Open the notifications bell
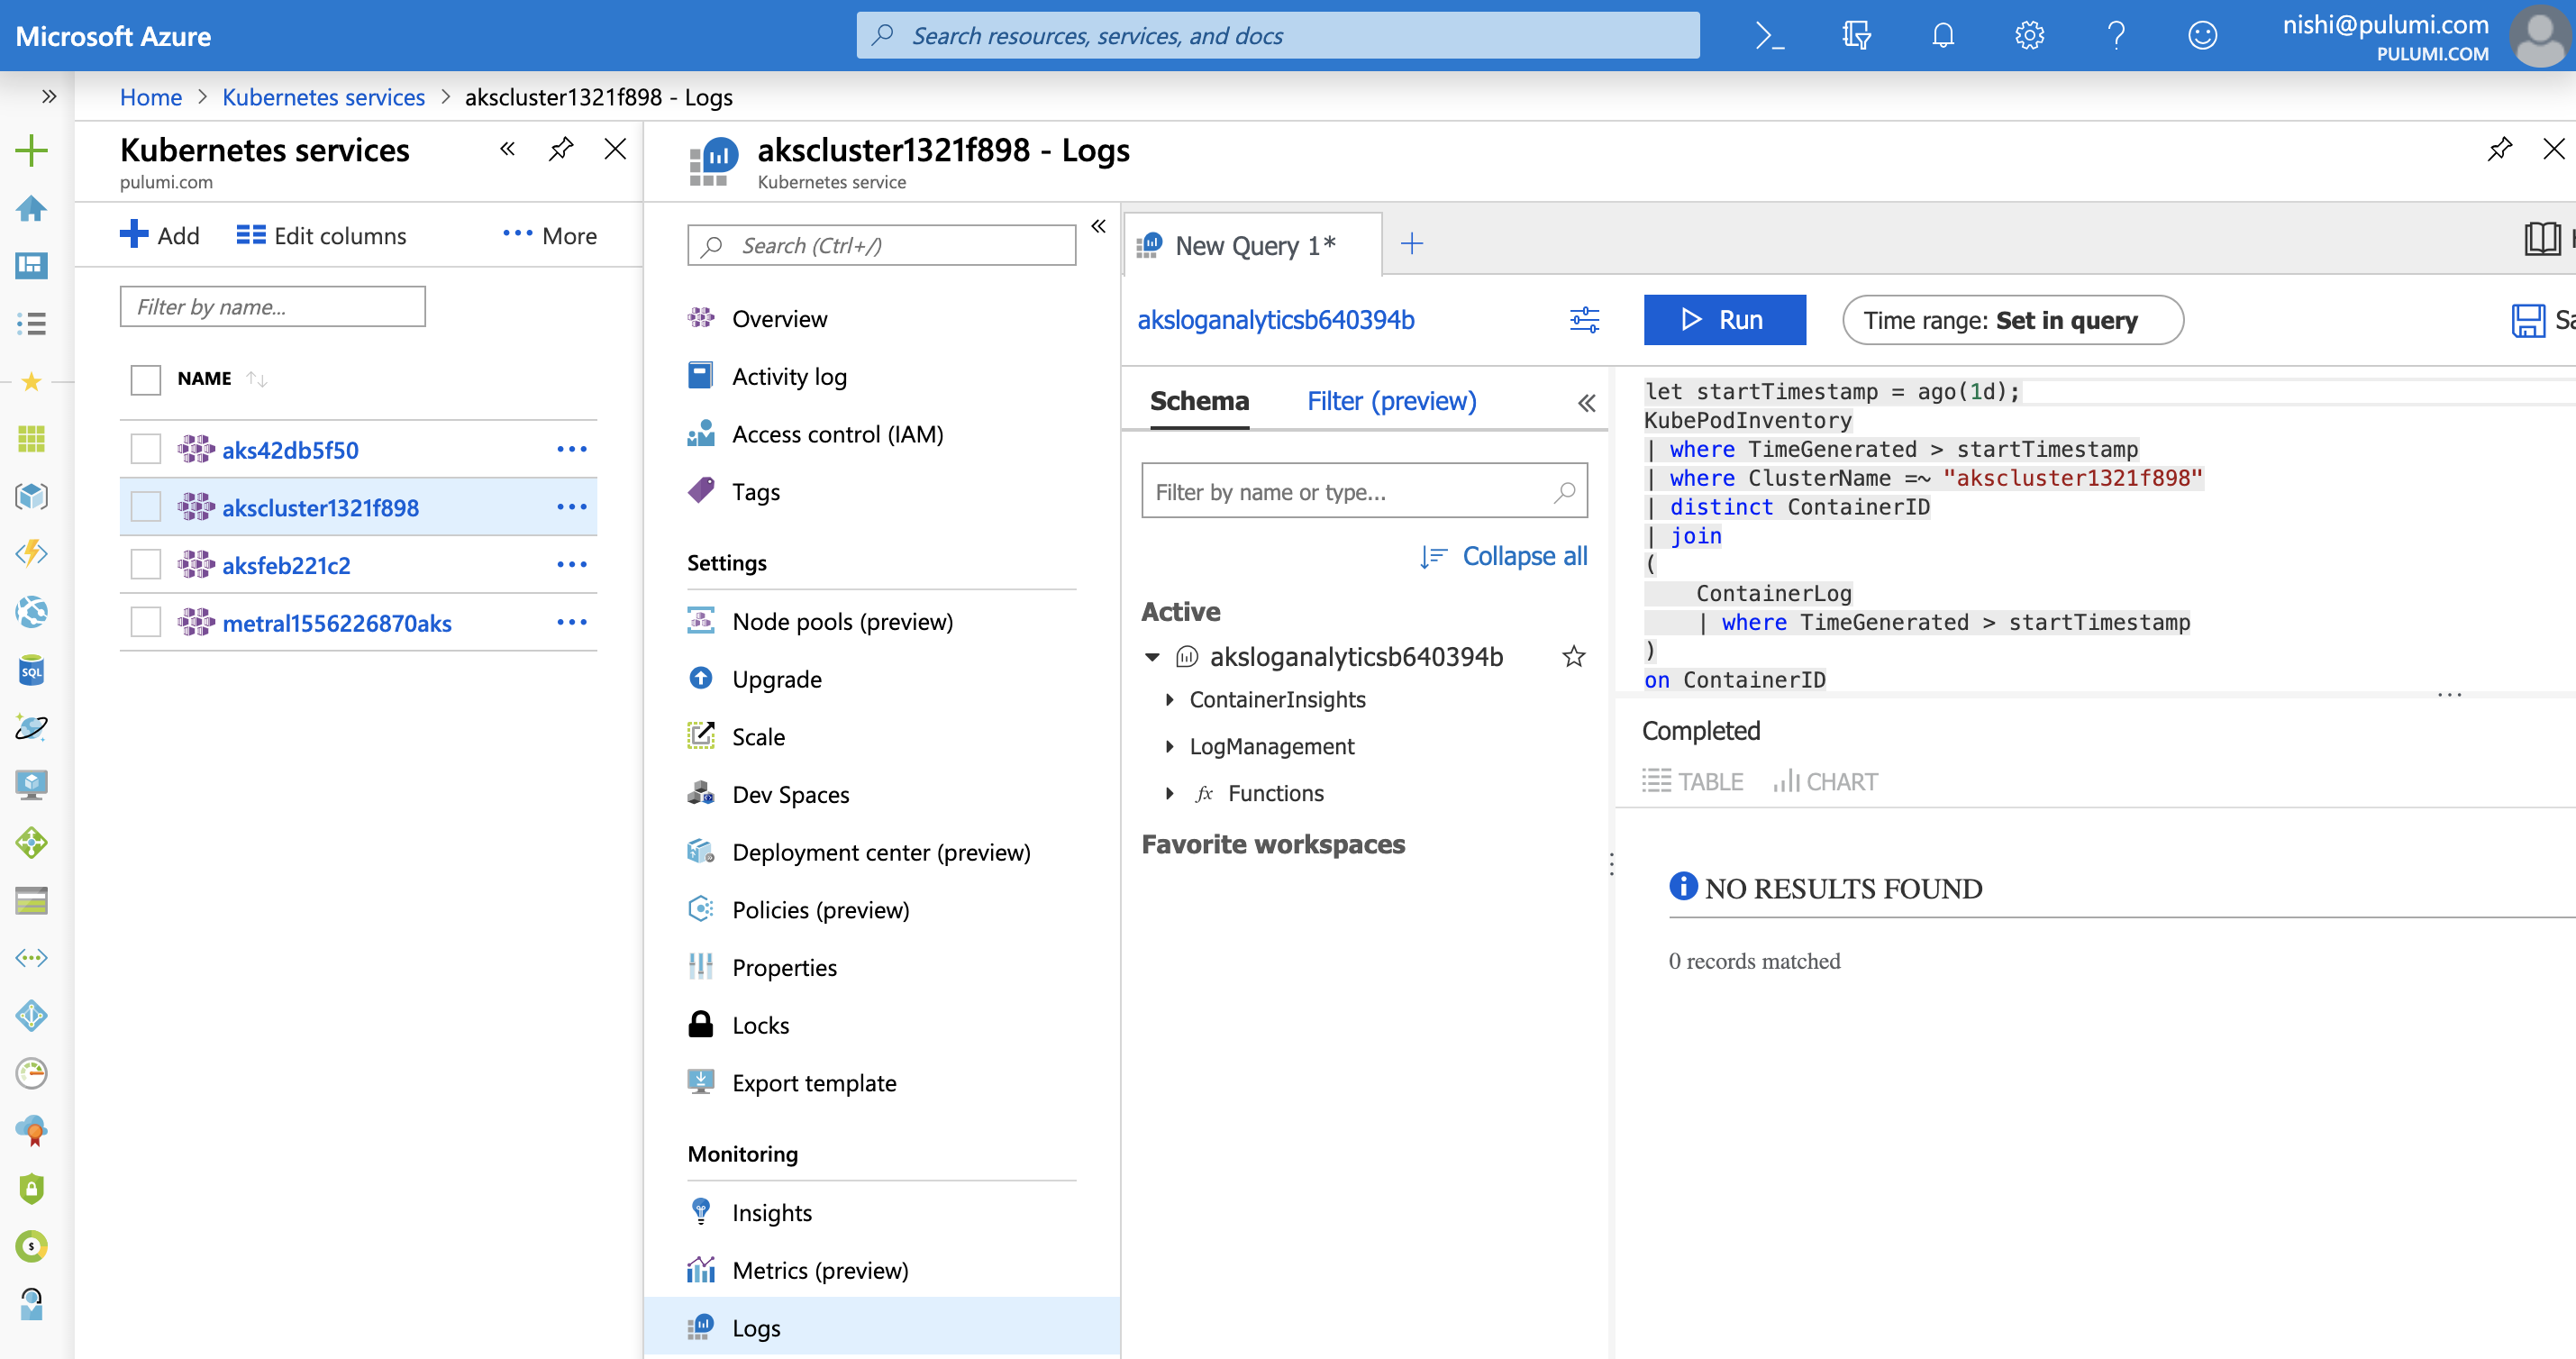 (1942, 36)
